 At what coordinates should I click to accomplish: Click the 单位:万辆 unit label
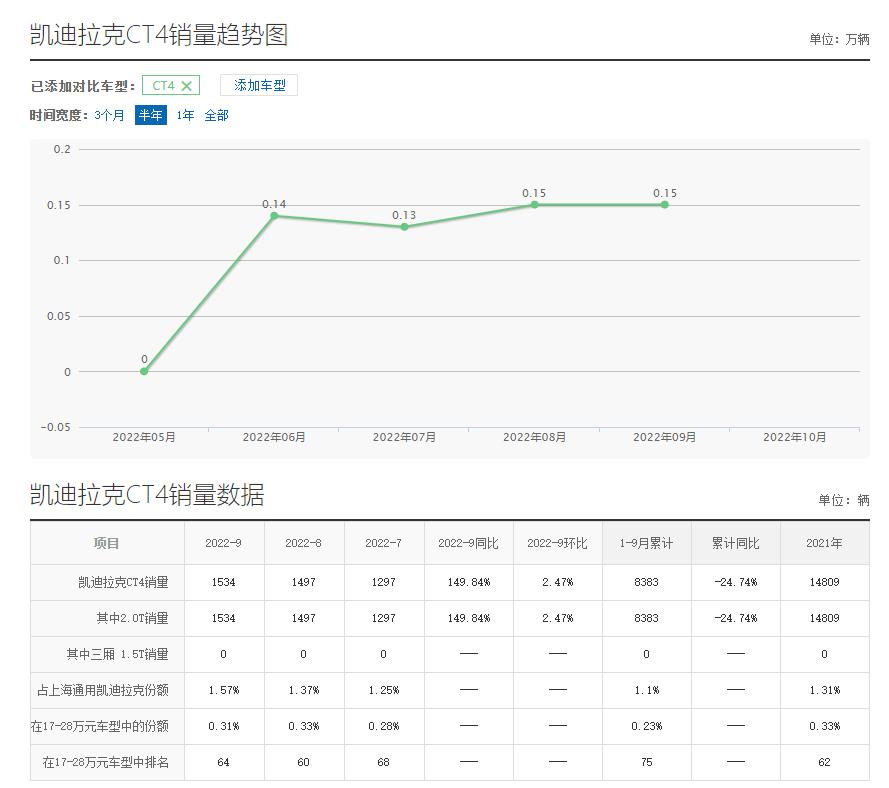[x=840, y=37]
